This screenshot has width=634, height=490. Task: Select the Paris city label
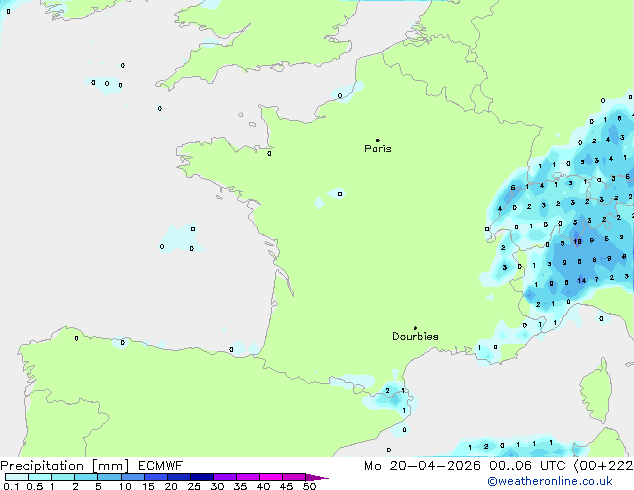[378, 149]
